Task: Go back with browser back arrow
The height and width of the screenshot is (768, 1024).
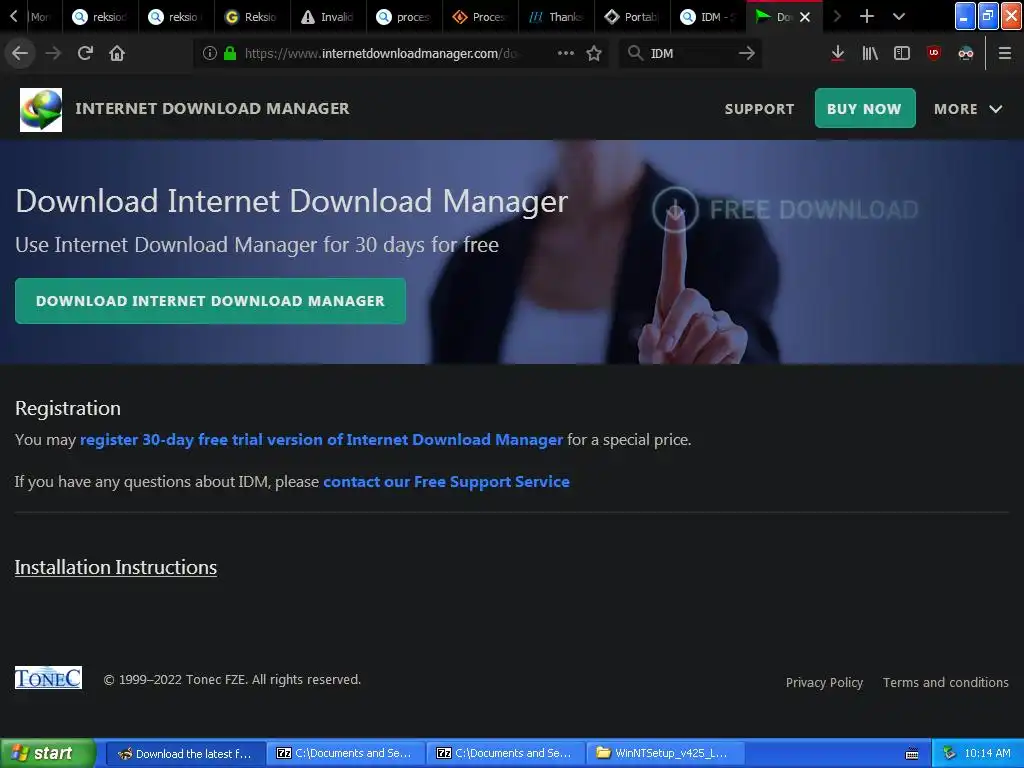Action: point(20,53)
